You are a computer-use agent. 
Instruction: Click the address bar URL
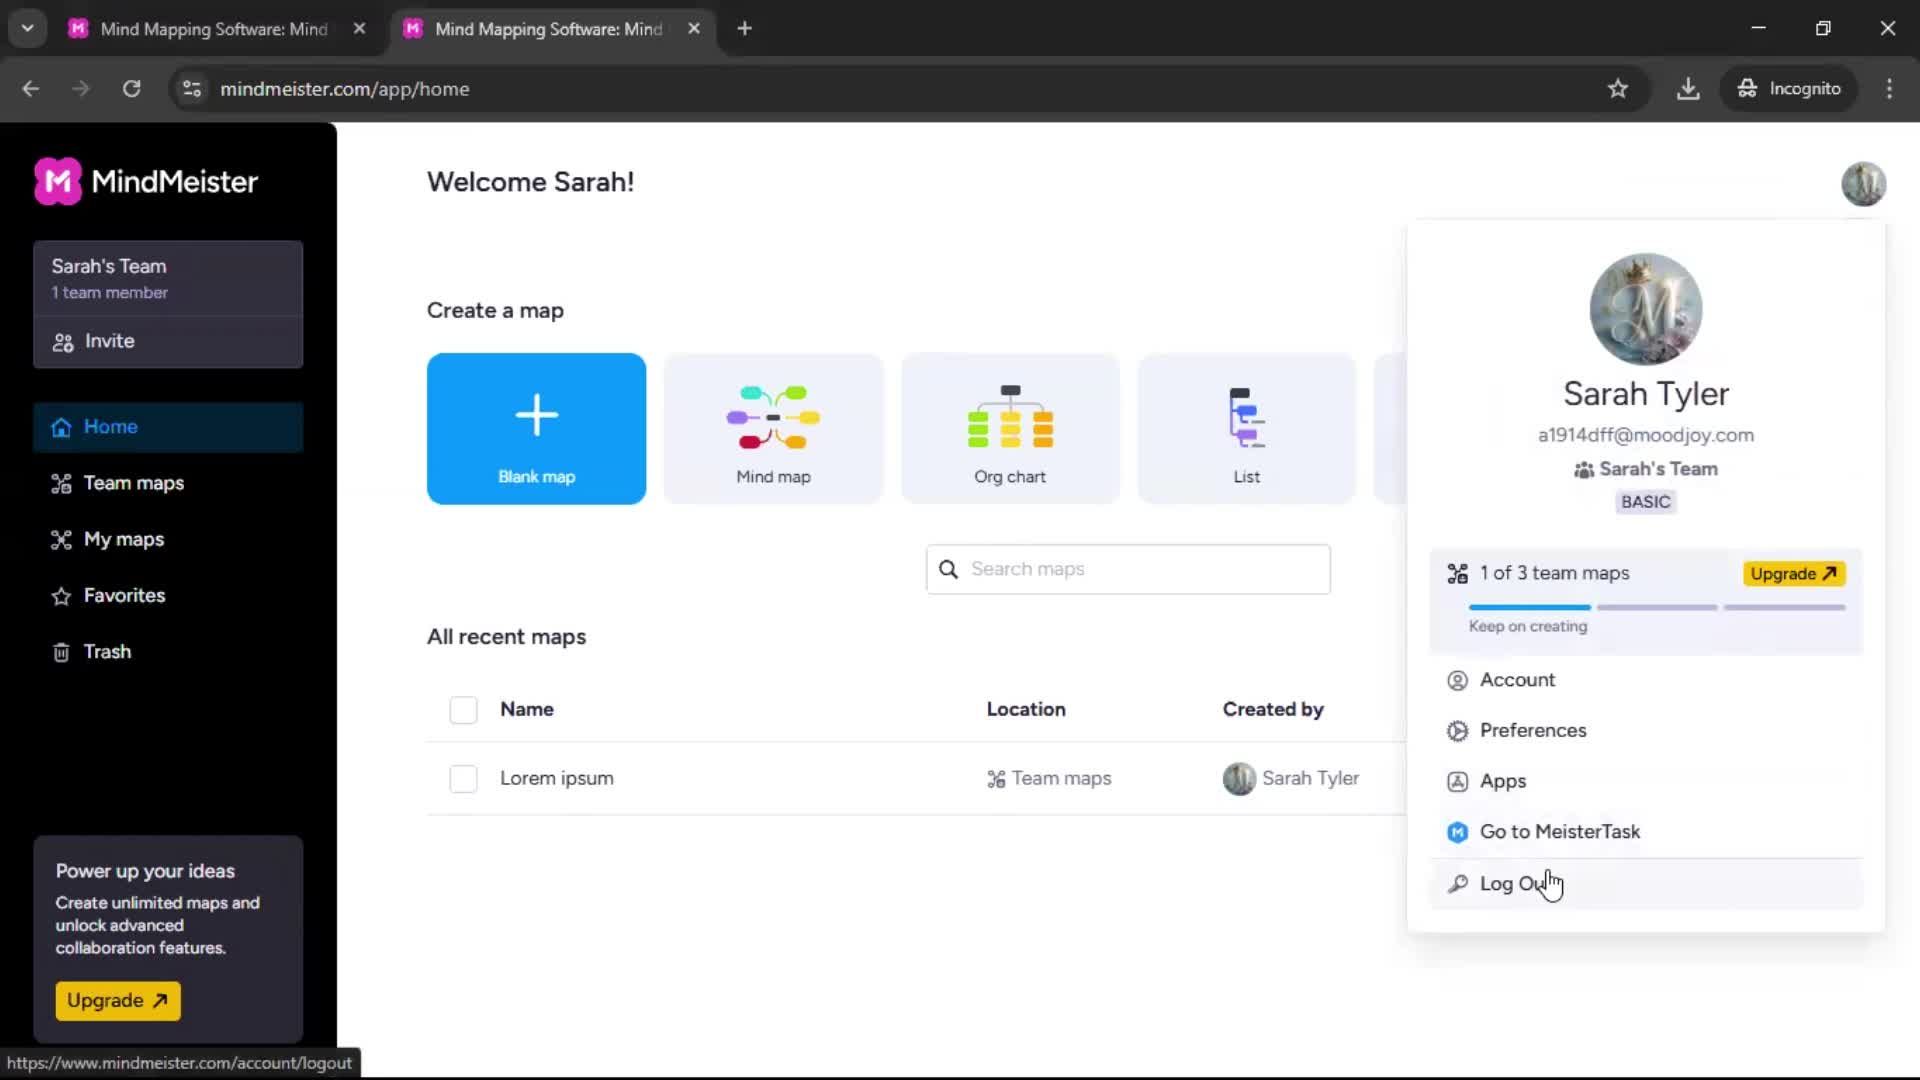coord(344,89)
